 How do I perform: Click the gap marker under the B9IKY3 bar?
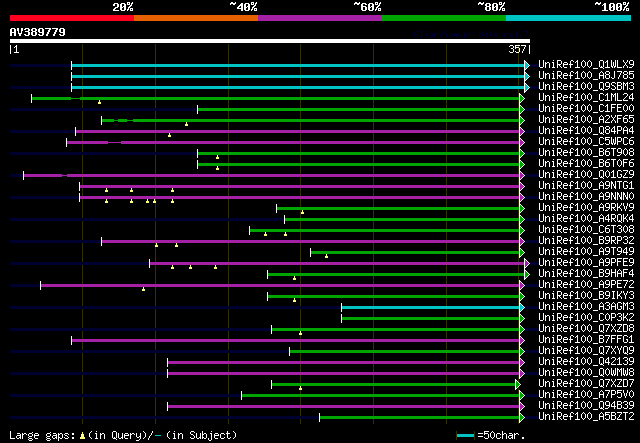point(294,301)
